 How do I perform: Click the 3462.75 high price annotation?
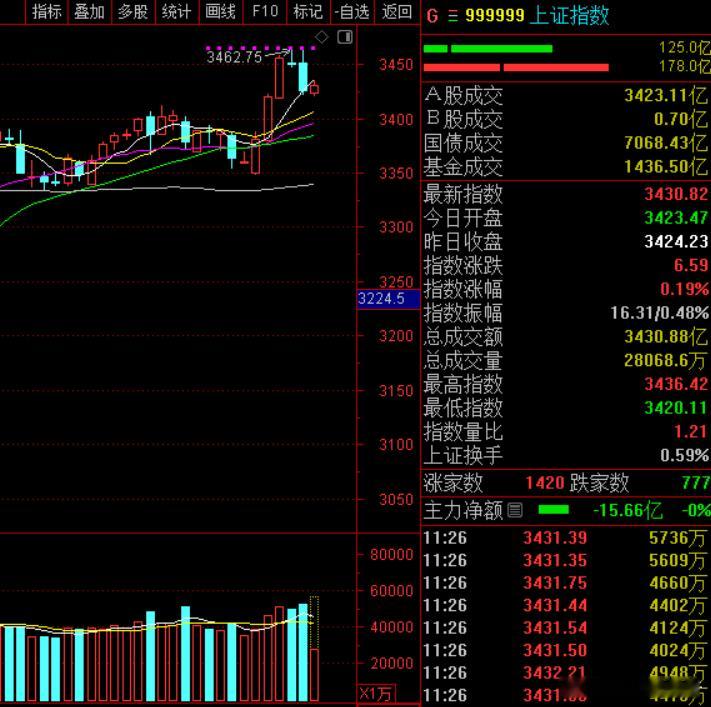[x=234, y=57]
